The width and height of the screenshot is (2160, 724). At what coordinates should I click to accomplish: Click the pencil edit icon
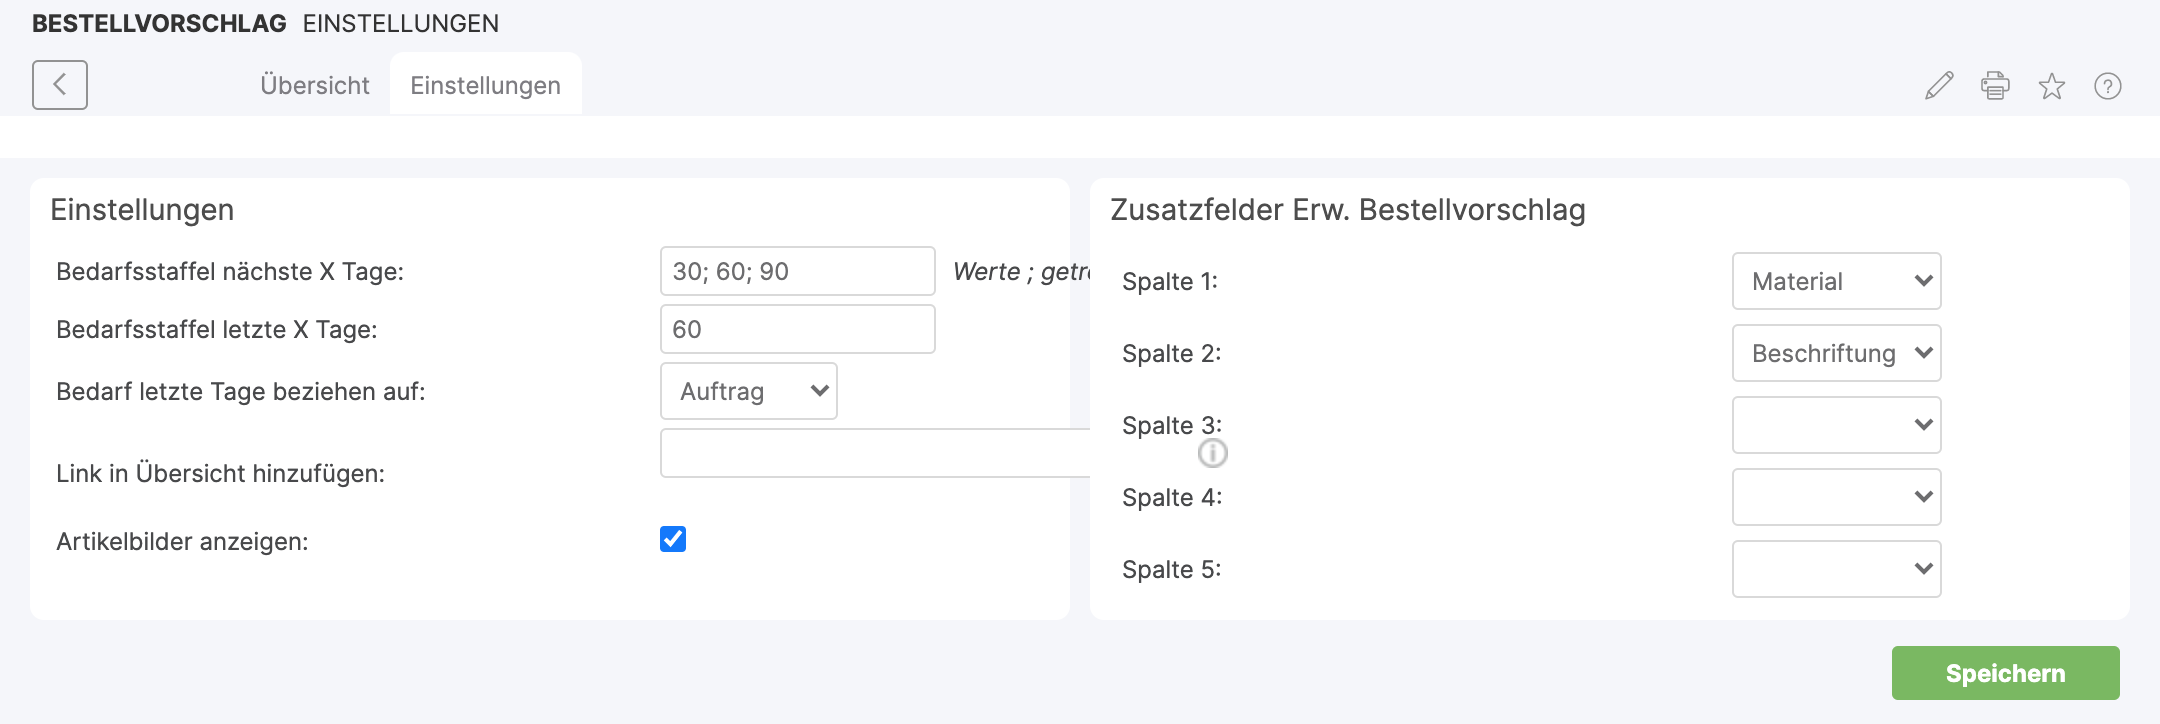coord(1939,86)
